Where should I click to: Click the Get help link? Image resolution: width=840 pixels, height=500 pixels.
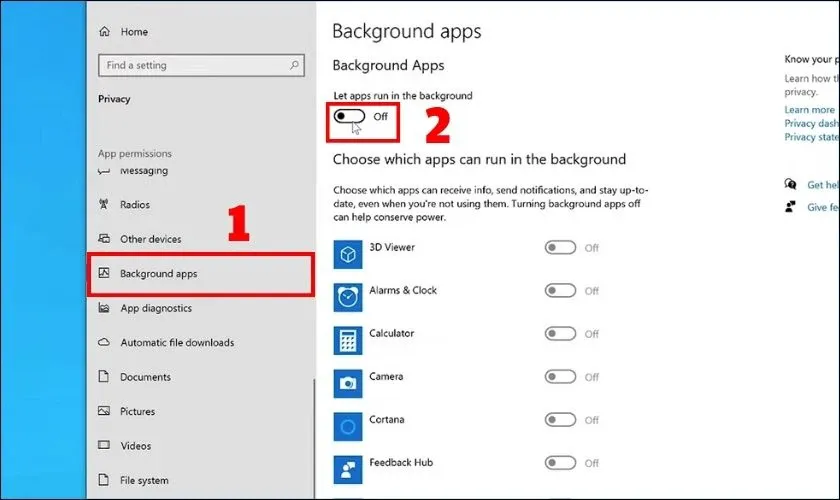click(822, 185)
